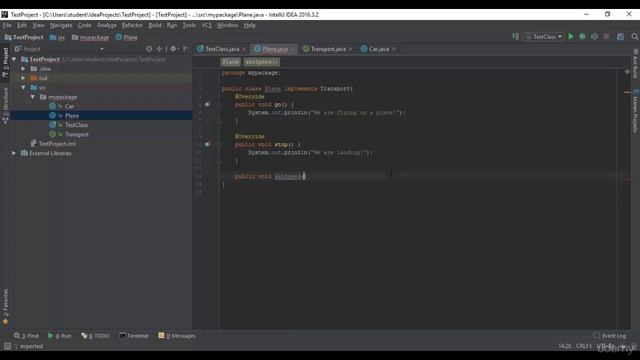Switch to the TestClass.java tab
640x360 pixels.
222,49
